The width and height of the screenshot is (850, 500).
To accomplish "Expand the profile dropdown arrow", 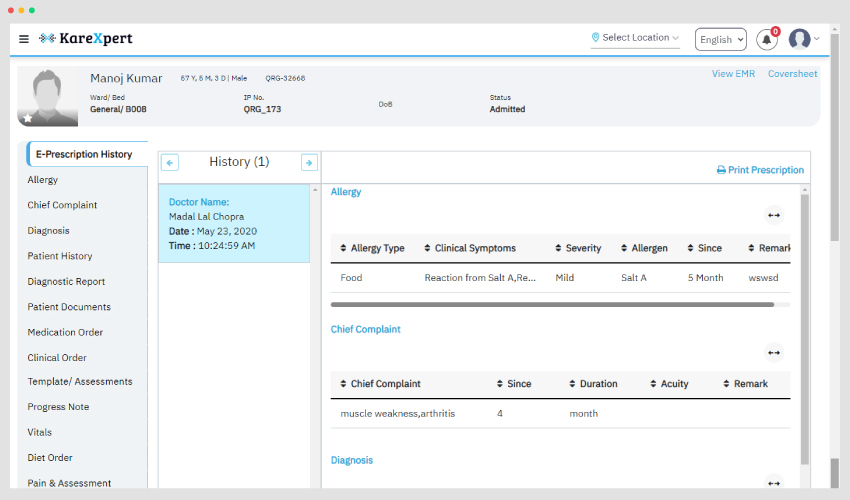I will coord(816,39).
